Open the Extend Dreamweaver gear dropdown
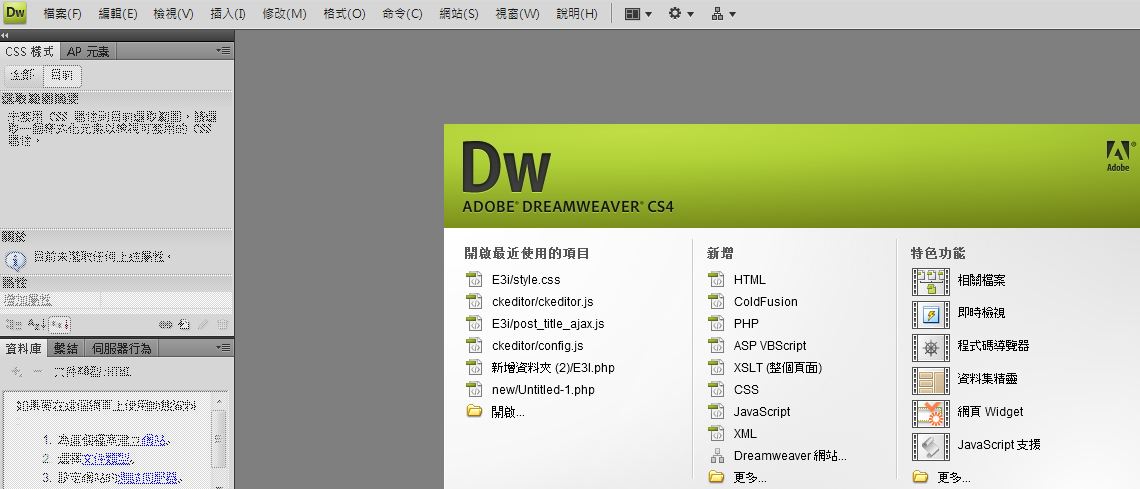The height and width of the screenshot is (489, 1140). click(x=681, y=14)
